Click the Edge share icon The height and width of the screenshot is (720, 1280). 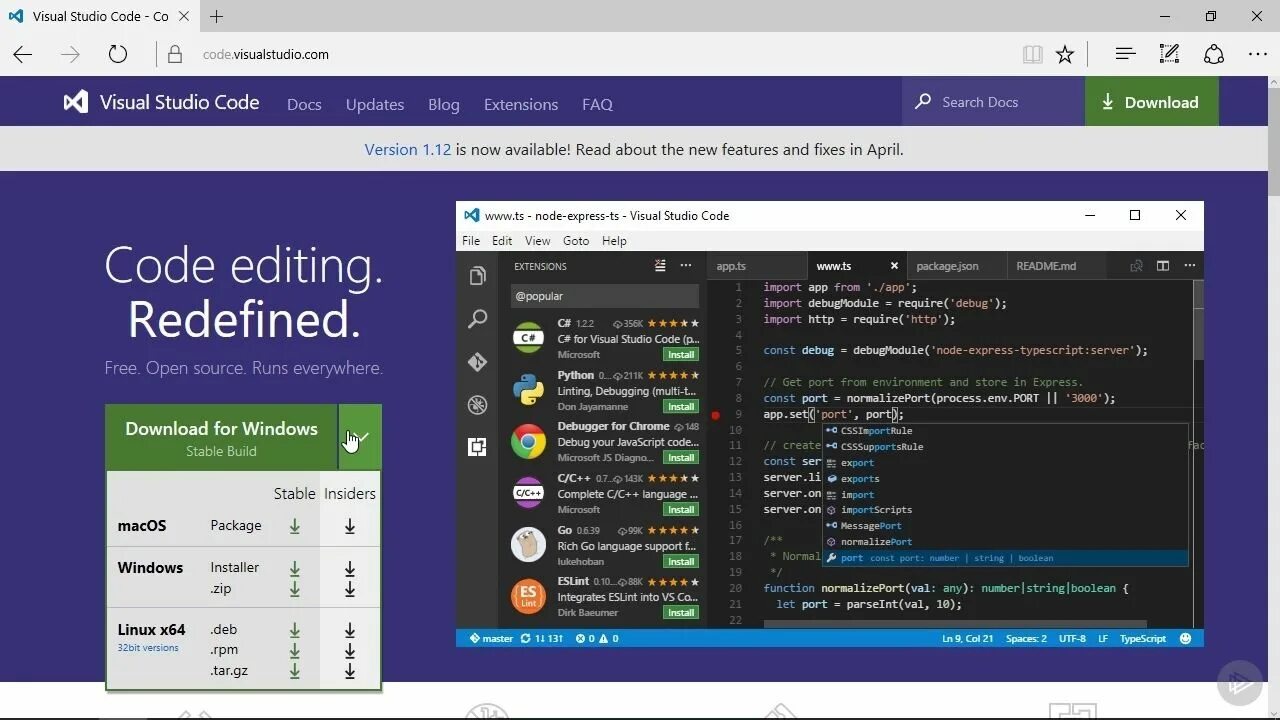1214,54
